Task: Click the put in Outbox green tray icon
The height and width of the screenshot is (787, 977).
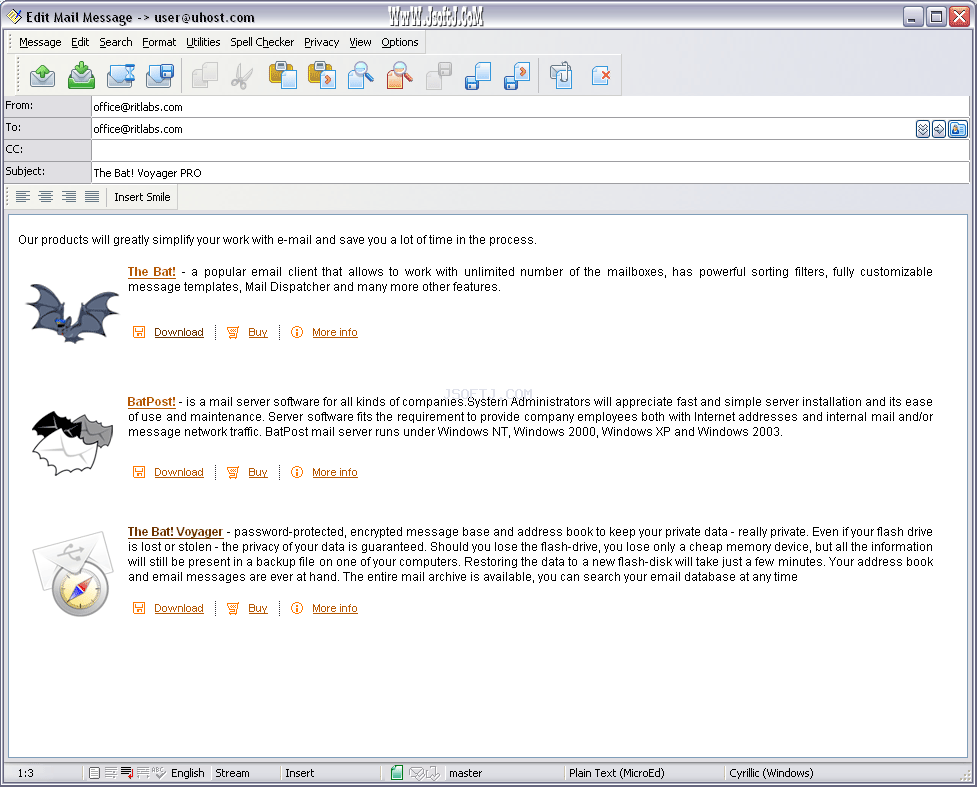Action: pos(82,76)
